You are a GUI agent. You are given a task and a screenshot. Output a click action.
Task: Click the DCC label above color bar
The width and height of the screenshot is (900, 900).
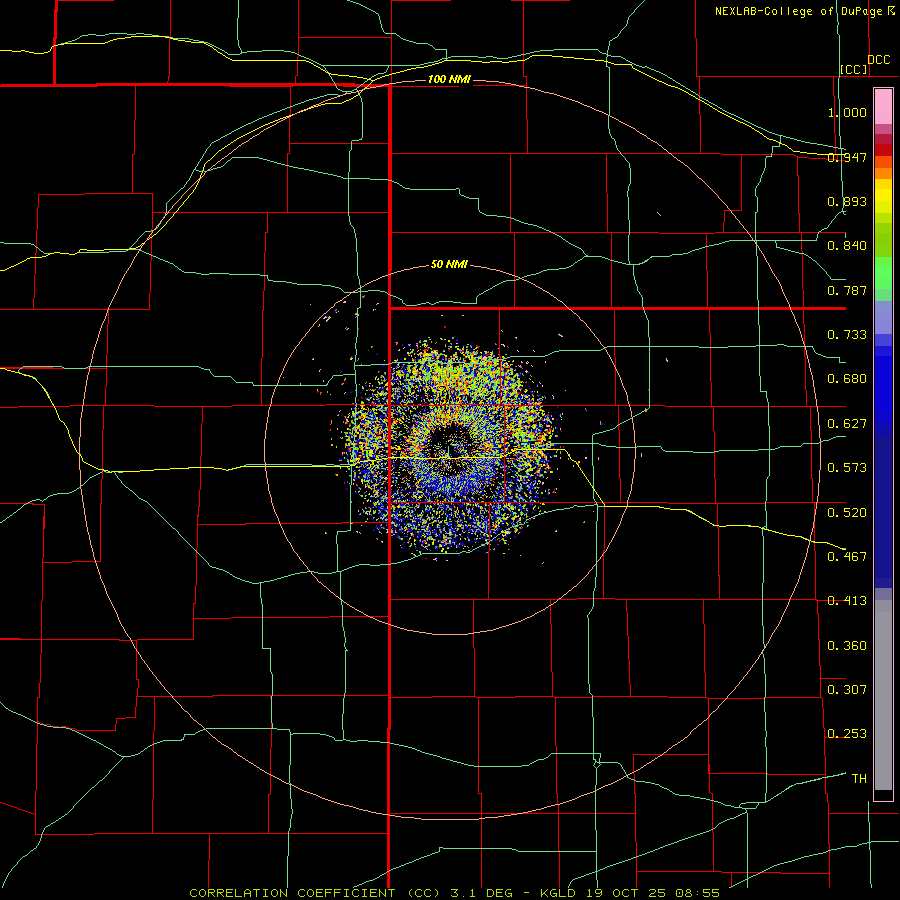878,60
